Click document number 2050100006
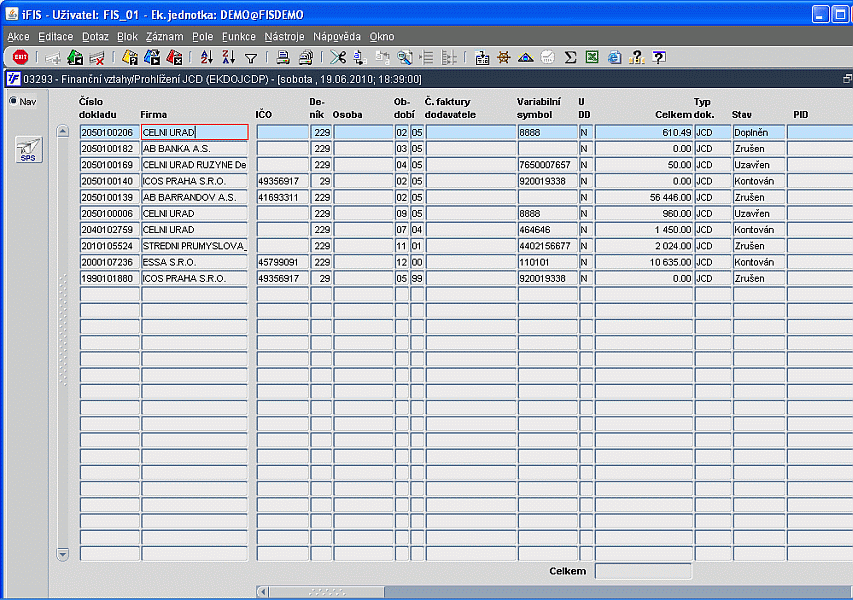The image size is (853, 600). coord(109,213)
